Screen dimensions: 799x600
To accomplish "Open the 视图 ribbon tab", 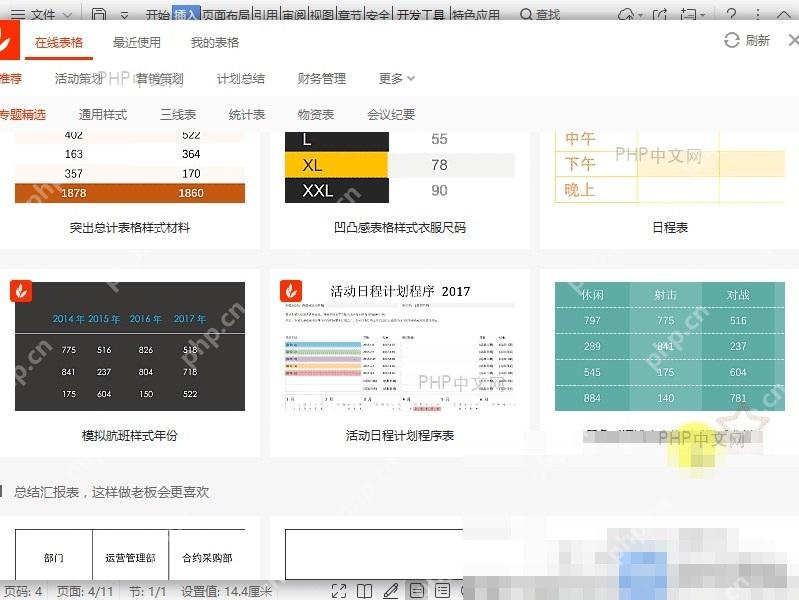I will (322, 15).
